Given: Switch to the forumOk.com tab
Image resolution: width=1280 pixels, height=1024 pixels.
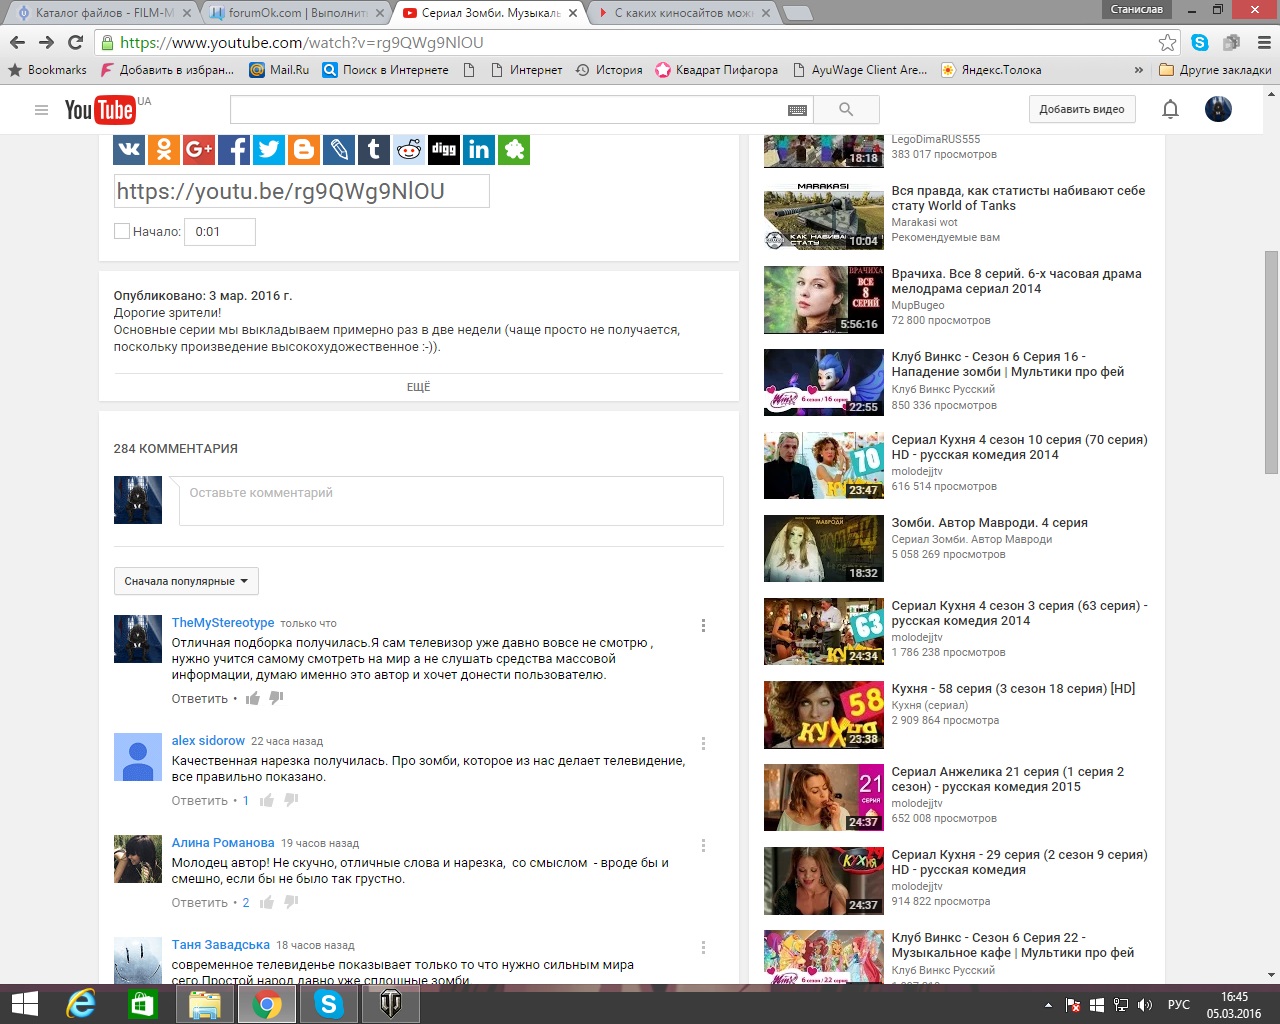Looking at the screenshot, I should (x=299, y=12).
